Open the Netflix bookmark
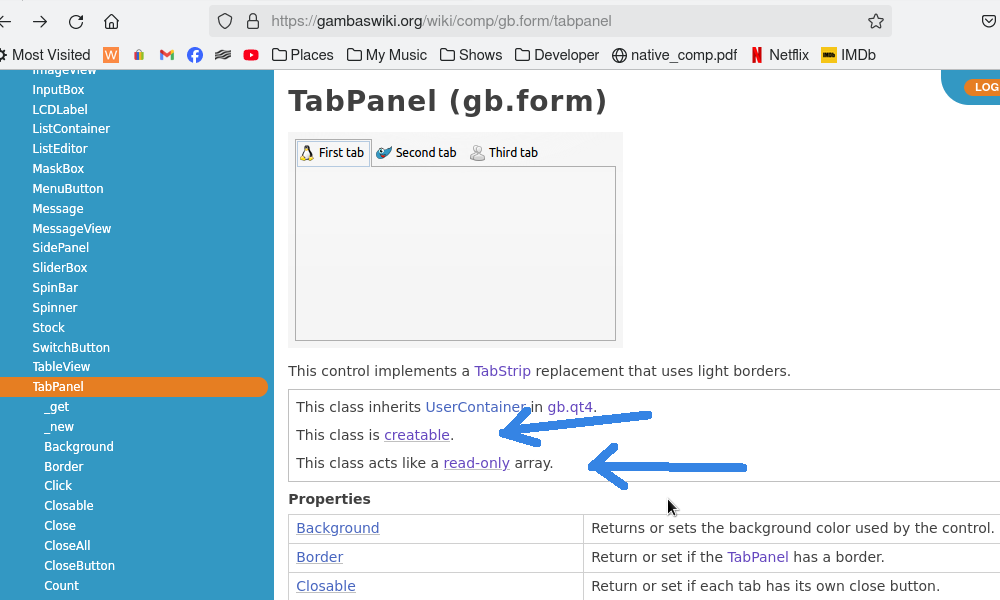The height and width of the screenshot is (600, 1000). 779,55
